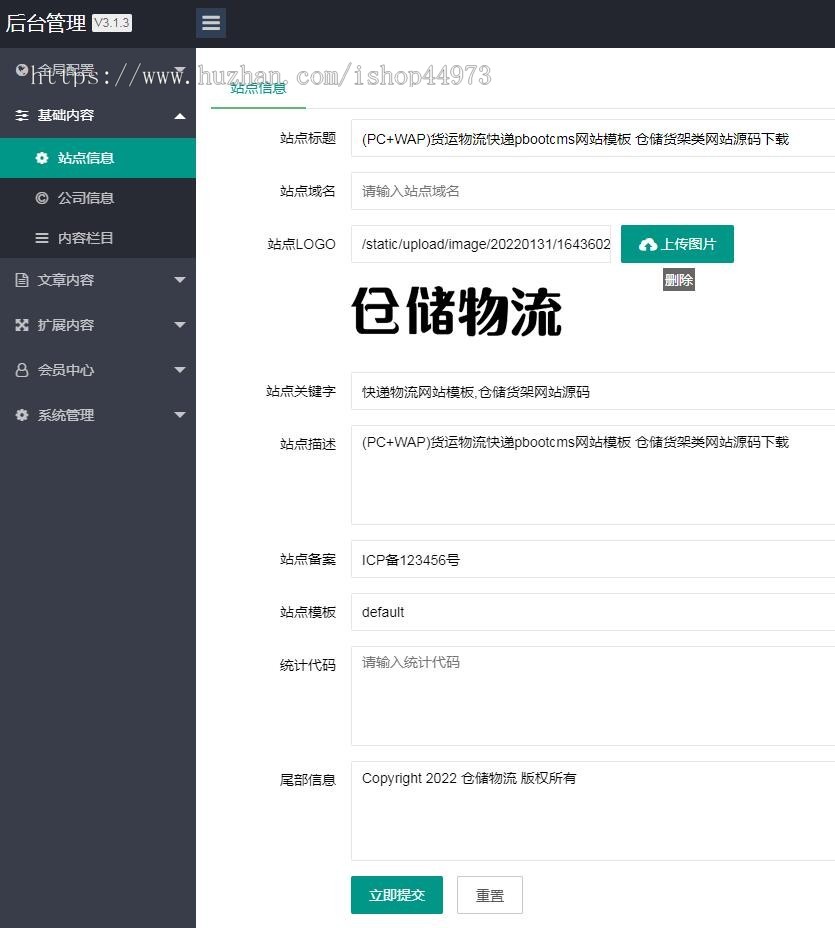The width and height of the screenshot is (835, 928).
Task: Expand the 会员中心 dropdown arrow
Action: pyautogui.click(x=180, y=369)
